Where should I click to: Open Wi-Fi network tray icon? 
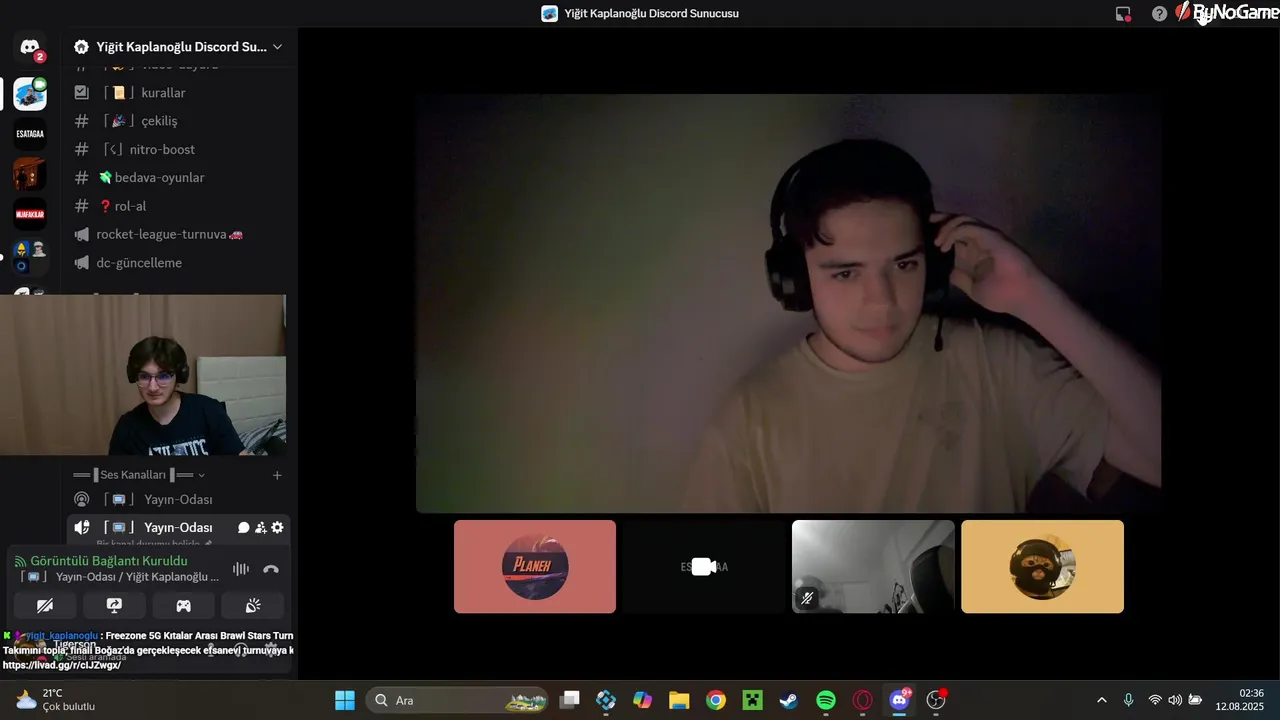click(1155, 700)
